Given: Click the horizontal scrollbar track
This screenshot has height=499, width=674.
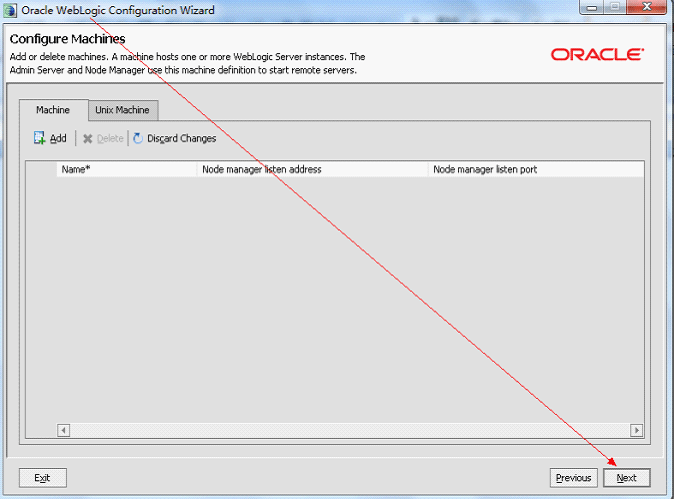Looking at the screenshot, I should click(350, 430).
